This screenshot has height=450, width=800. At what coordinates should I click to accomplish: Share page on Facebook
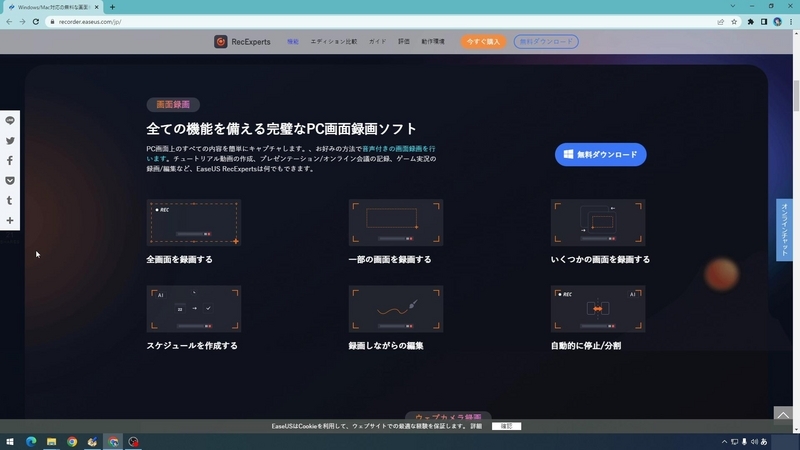[10, 161]
